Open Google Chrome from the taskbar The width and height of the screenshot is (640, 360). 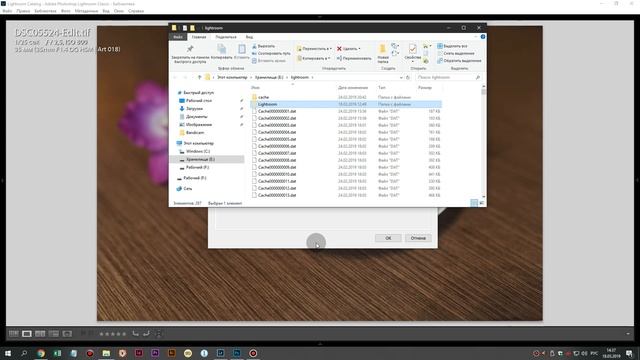coord(41,353)
